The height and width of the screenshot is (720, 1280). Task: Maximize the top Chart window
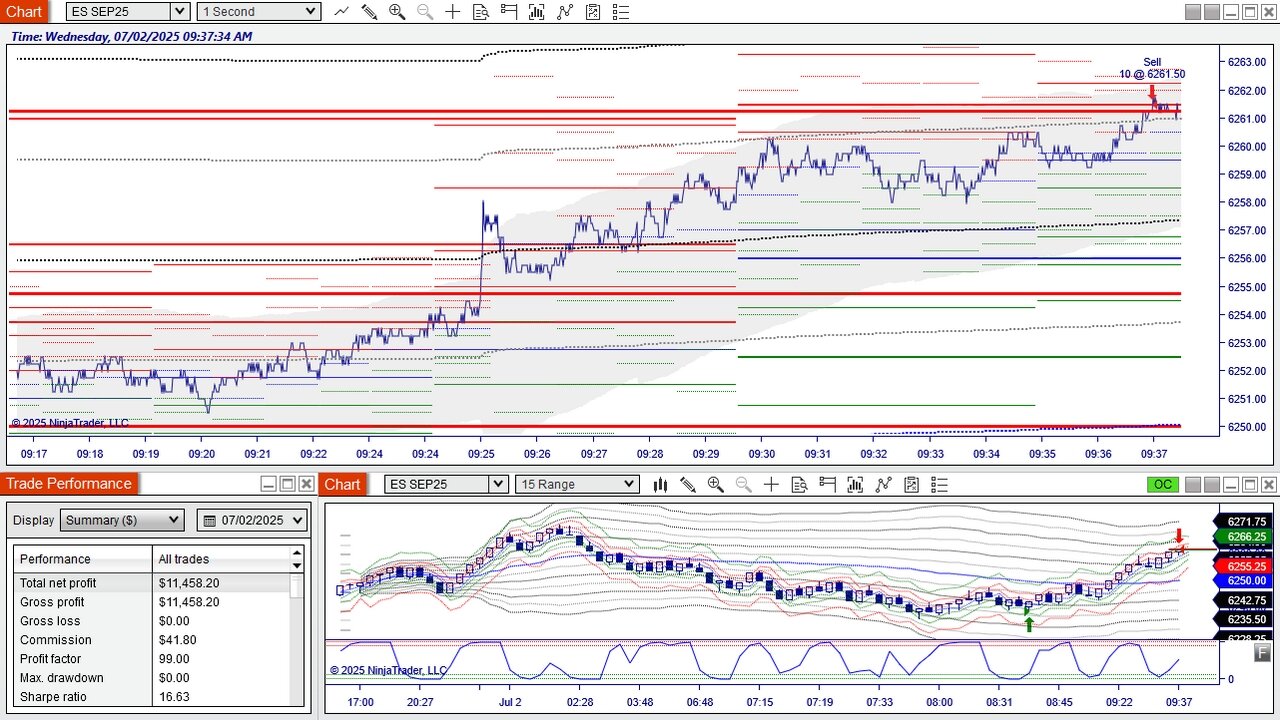tap(1250, 12)
